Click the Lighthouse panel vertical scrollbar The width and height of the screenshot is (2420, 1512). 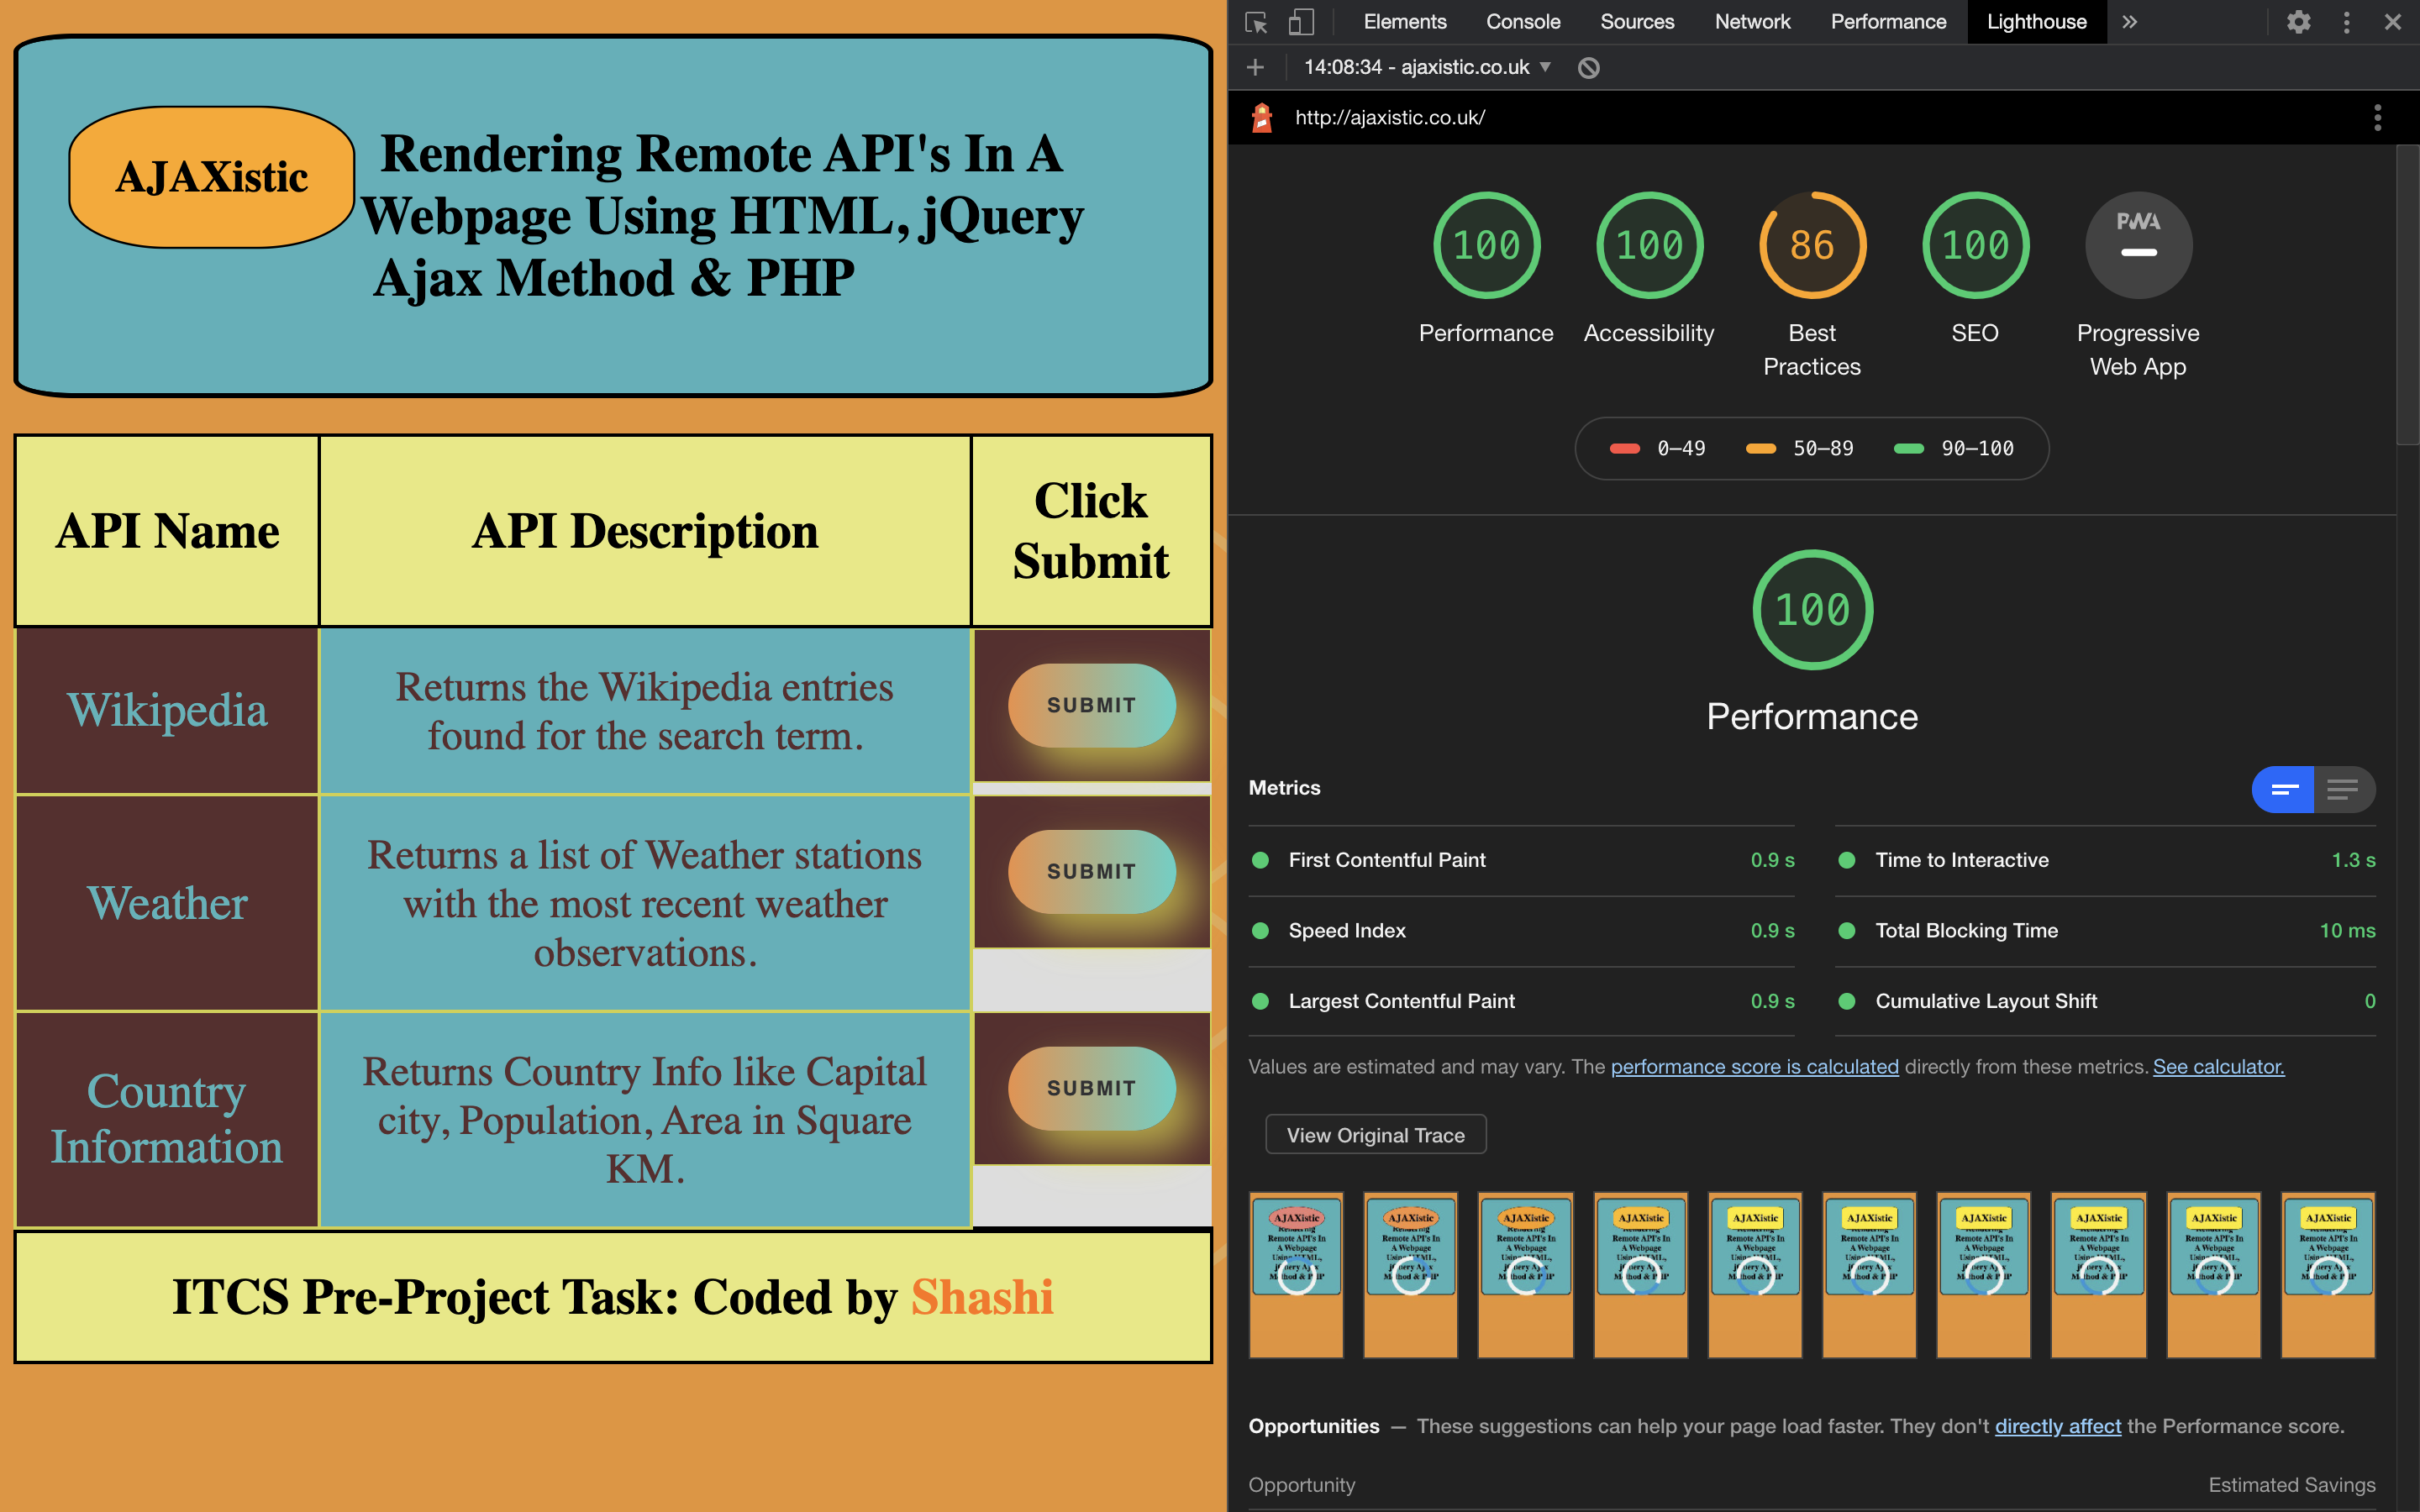2407,296
